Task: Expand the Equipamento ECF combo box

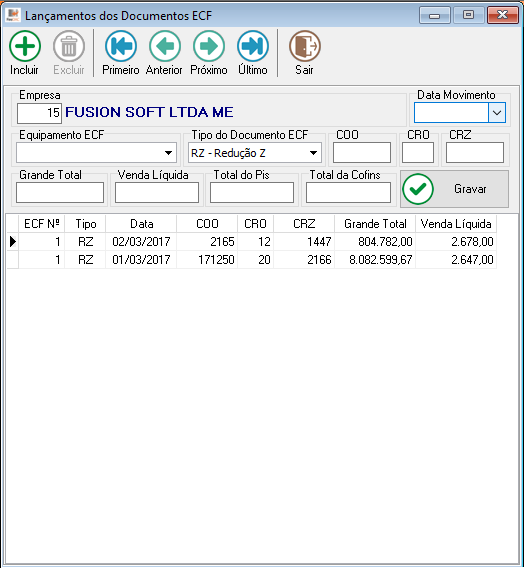Action: (x=168, y=153)
